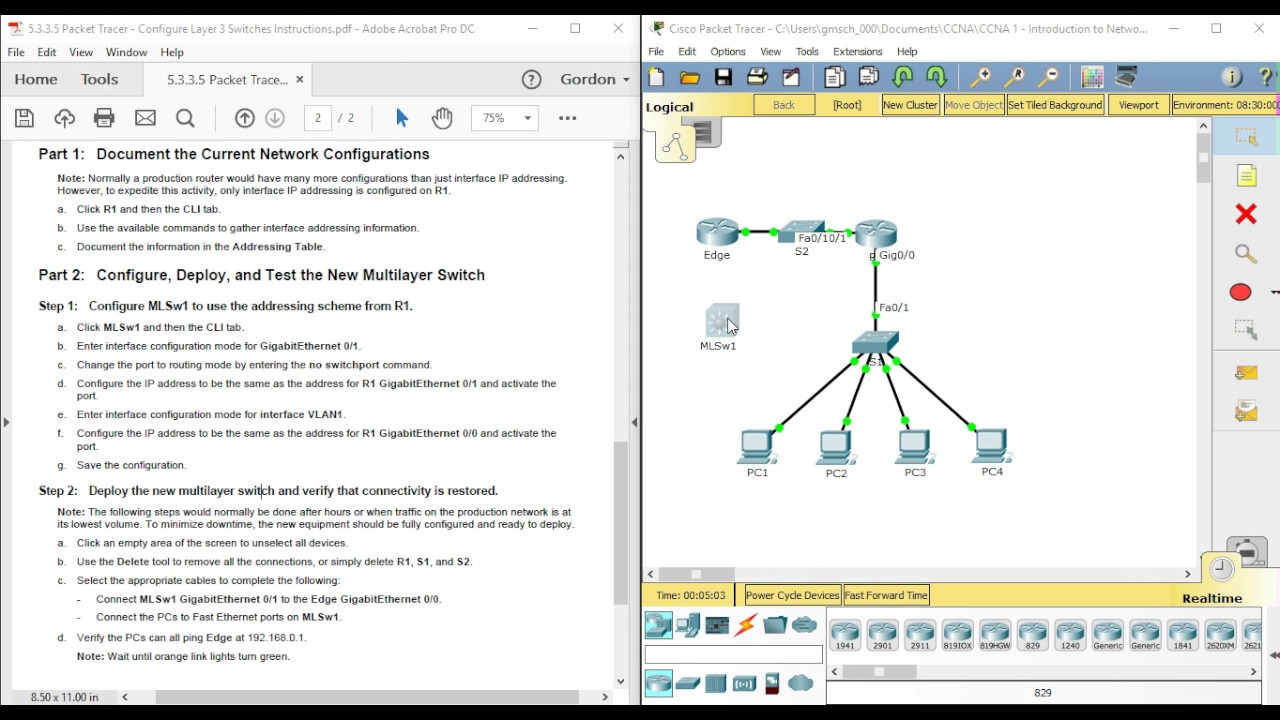Open the Drawing Palette icon

coord(1092,77)
